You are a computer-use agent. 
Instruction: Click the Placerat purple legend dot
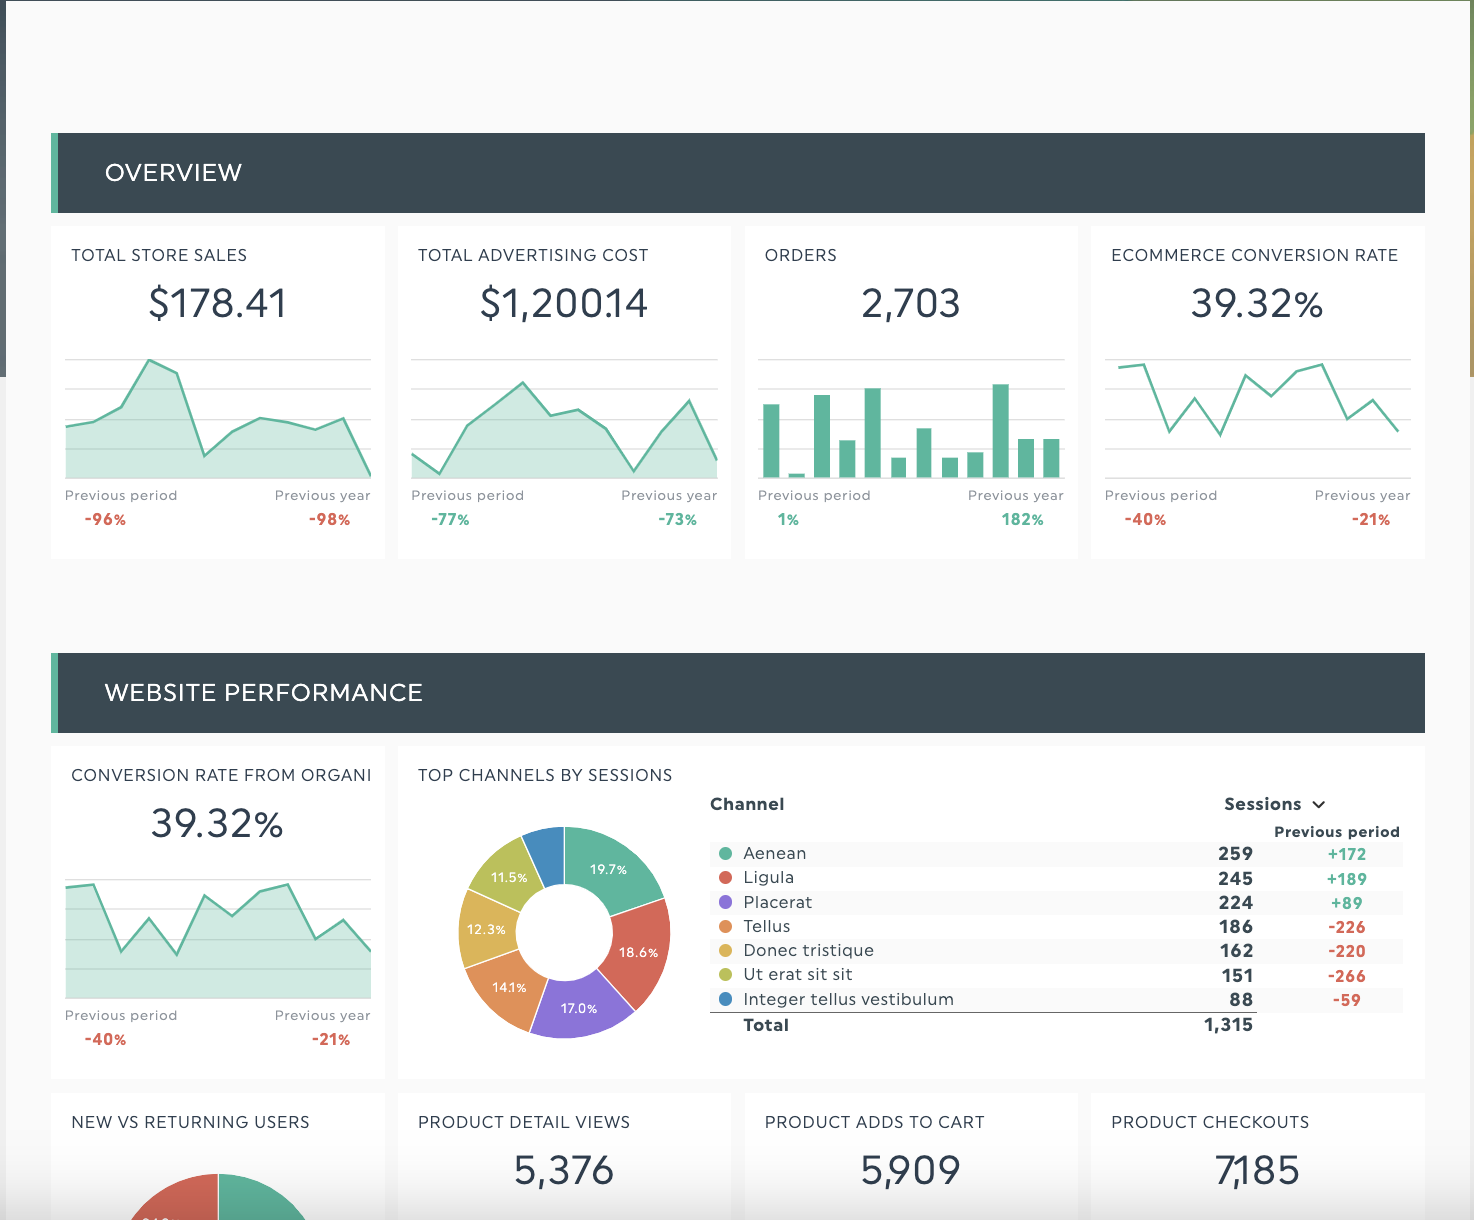[x=726, y=902]
